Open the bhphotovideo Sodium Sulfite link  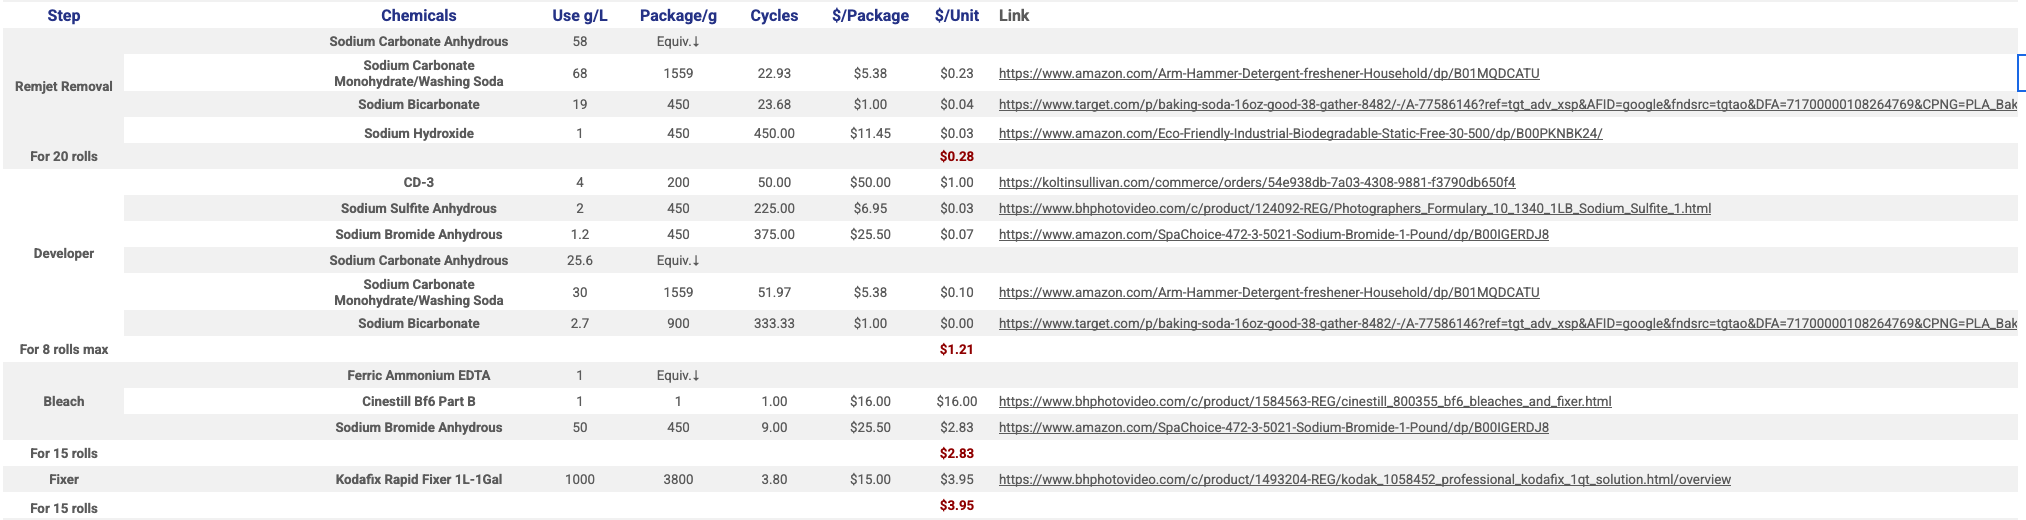1354,208
